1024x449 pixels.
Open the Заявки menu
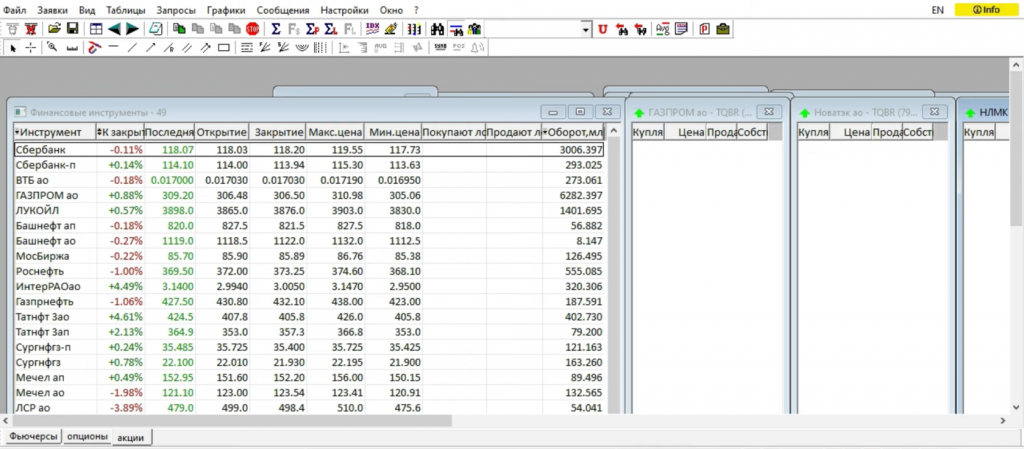coord(52,10)
